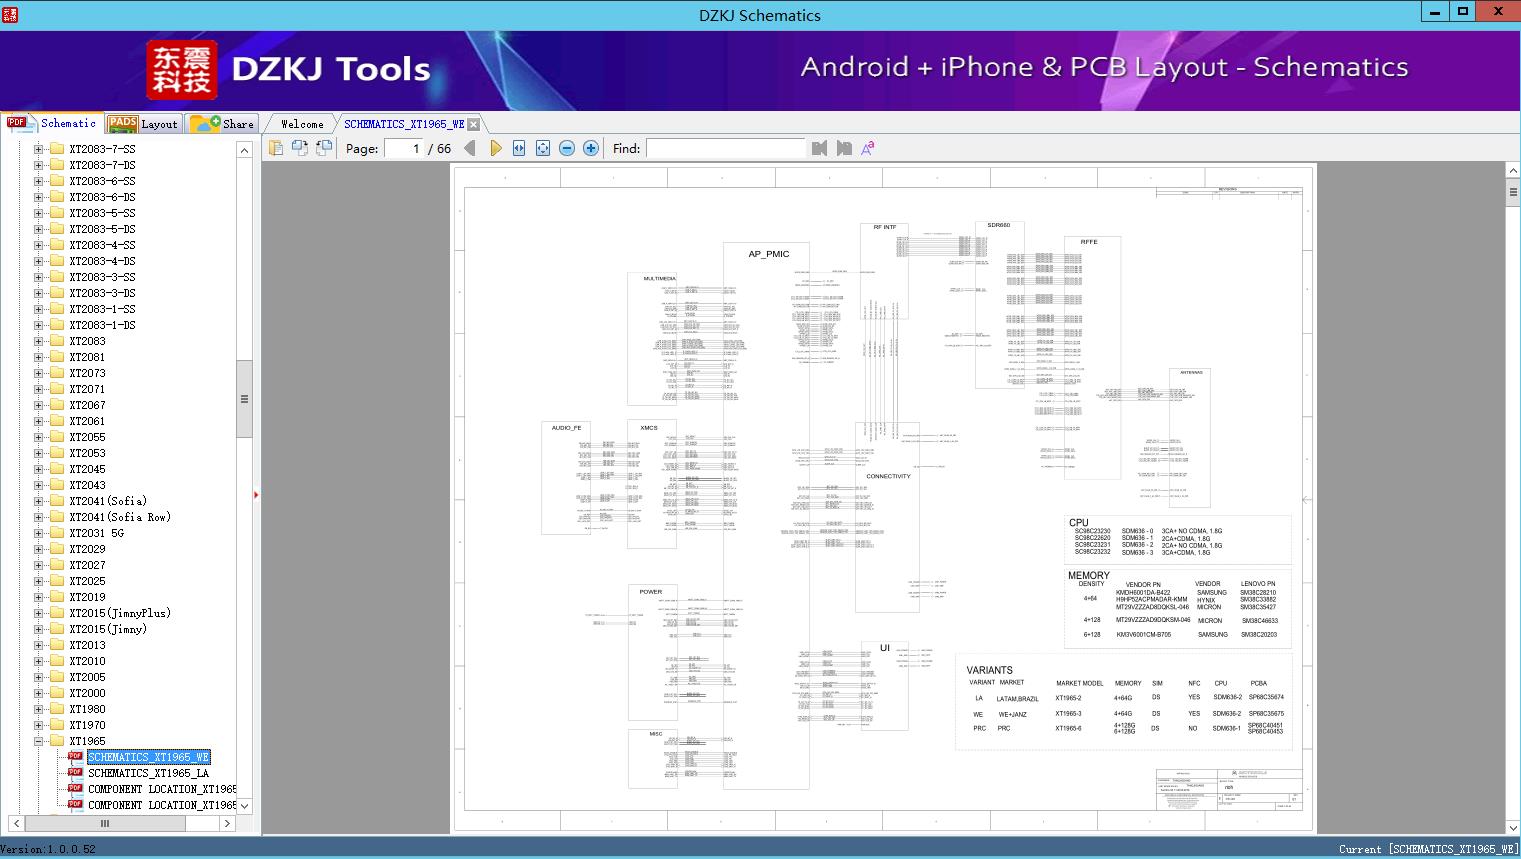Select the XT2067 folder
The width and height of the screenshot is (1521, 859).
[x=87, y=405]
